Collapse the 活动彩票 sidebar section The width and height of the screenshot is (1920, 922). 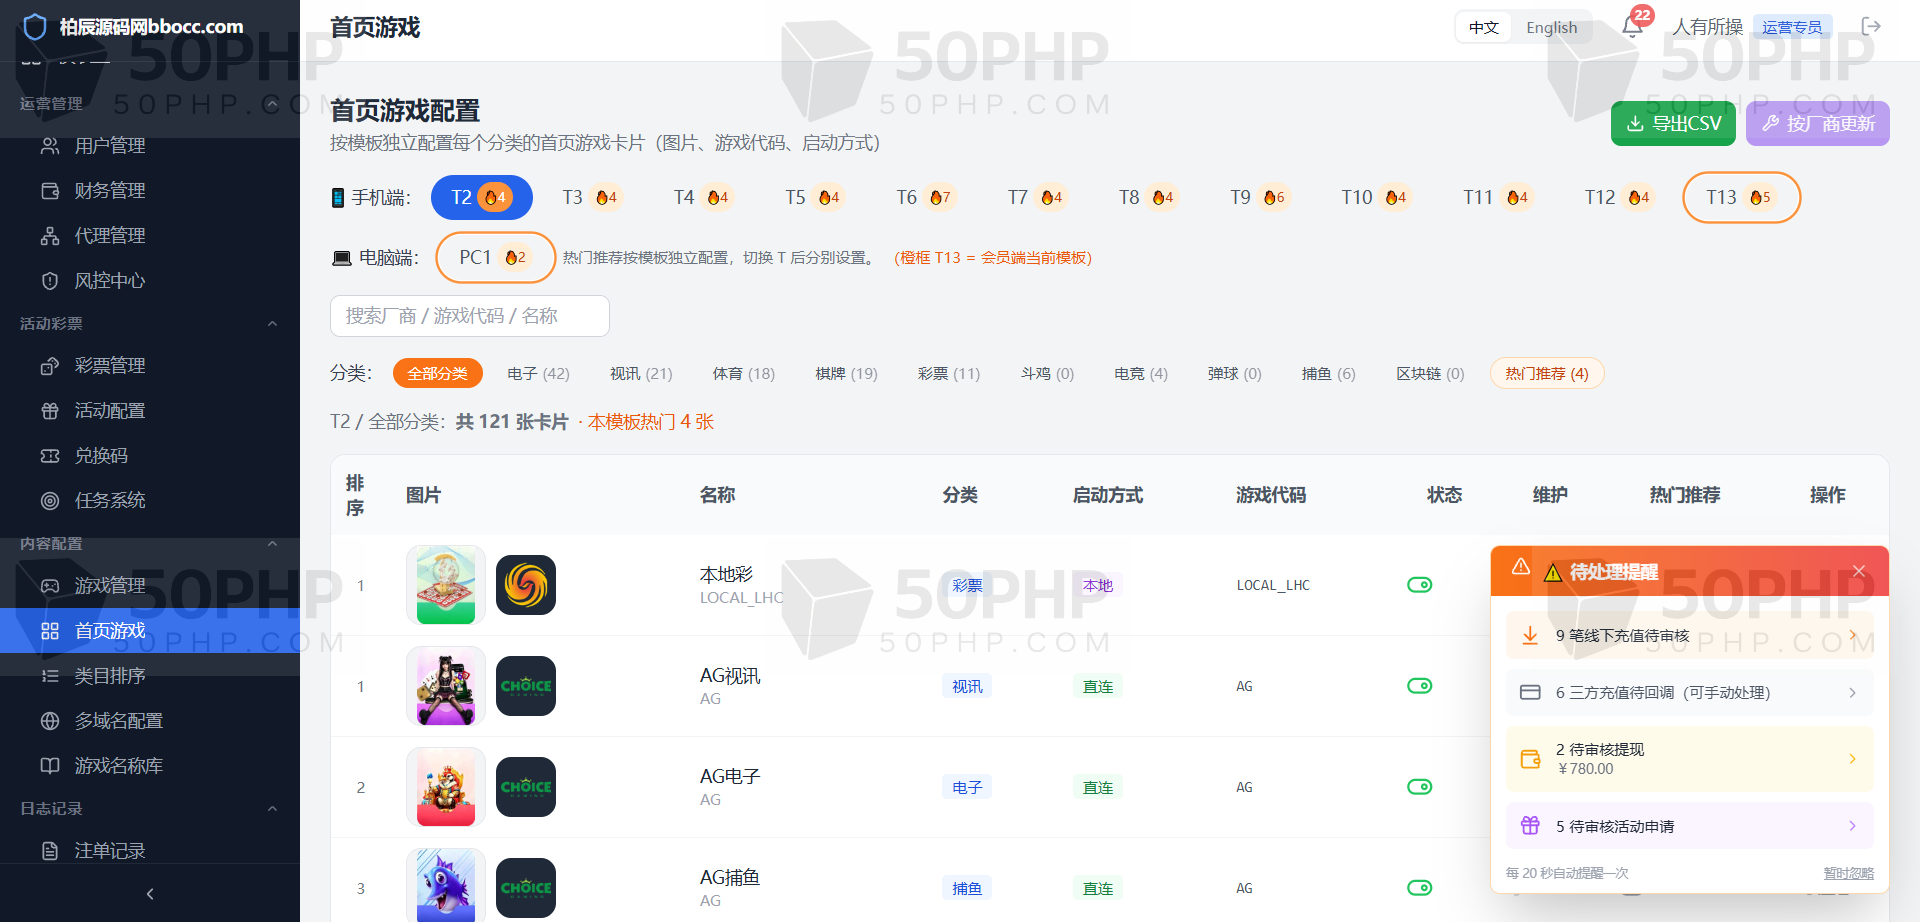click(x=272, y=323)
